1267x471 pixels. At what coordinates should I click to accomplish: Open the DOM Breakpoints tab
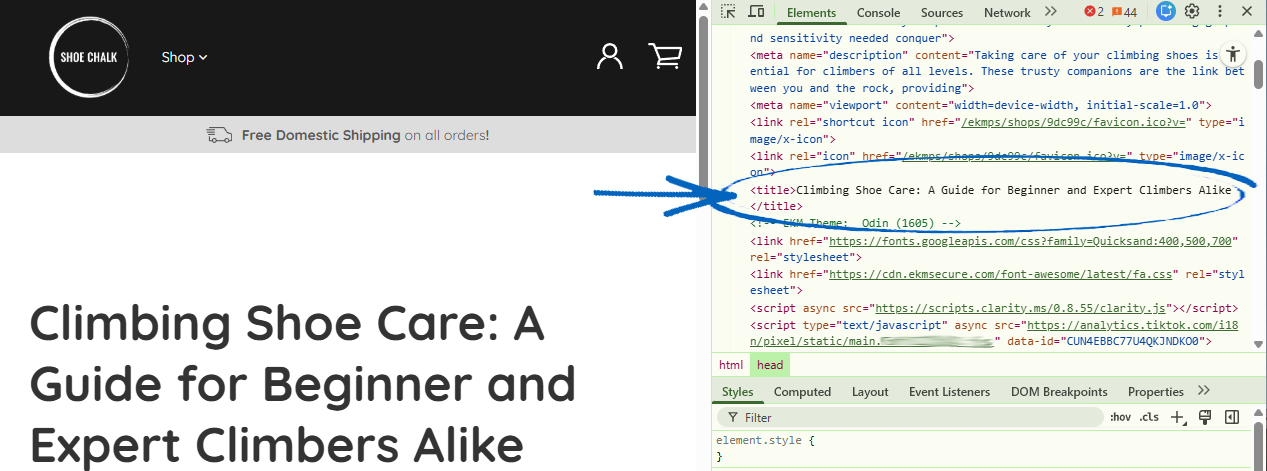point(1059,392)
